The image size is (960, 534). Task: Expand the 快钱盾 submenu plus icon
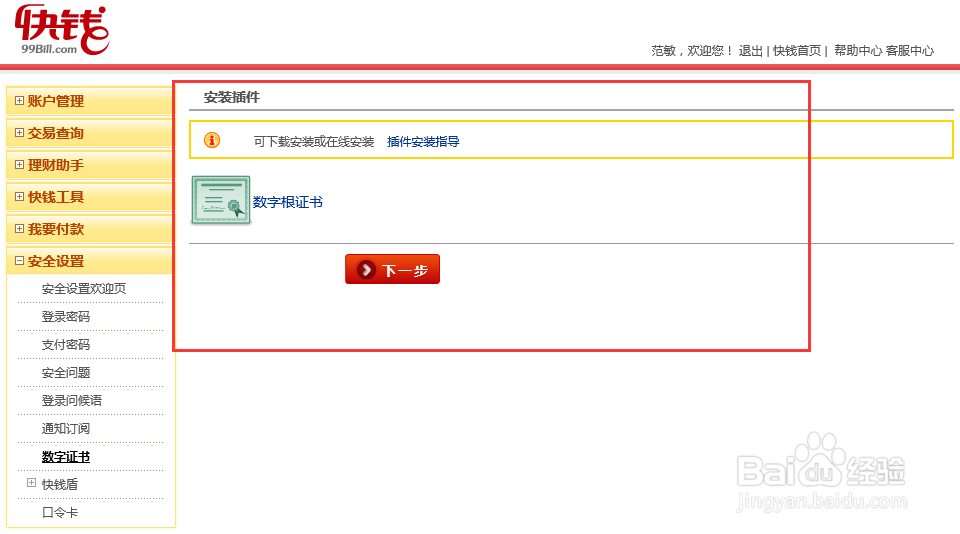pos(31,483)
